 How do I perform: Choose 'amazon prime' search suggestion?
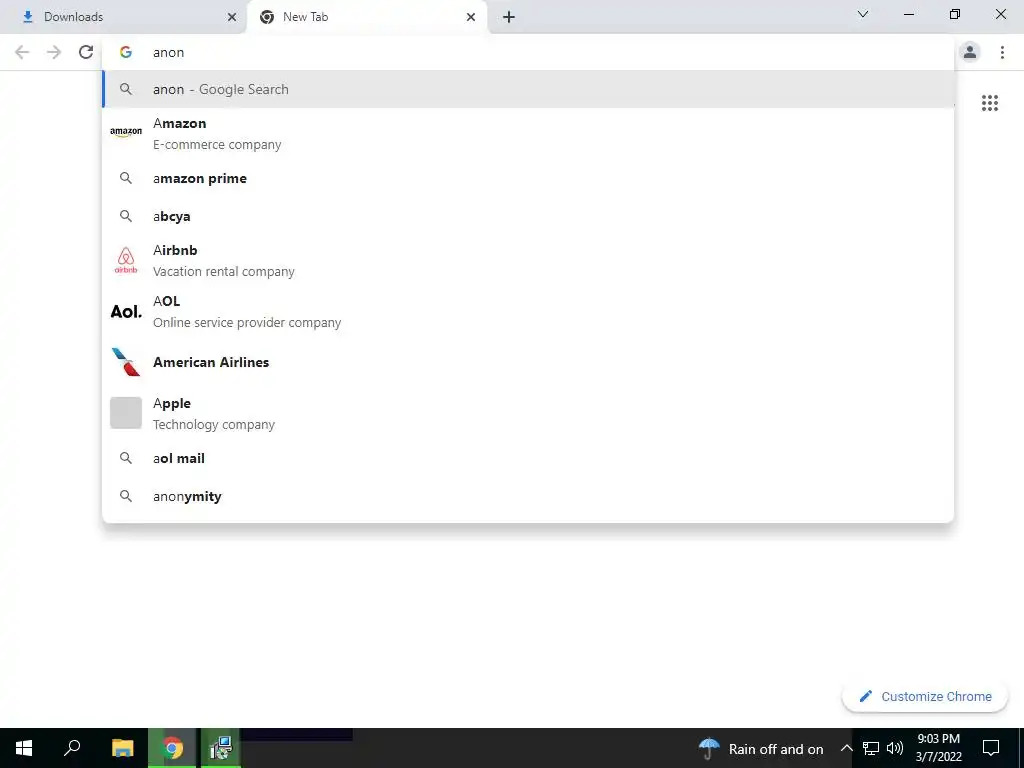(528, 178)
